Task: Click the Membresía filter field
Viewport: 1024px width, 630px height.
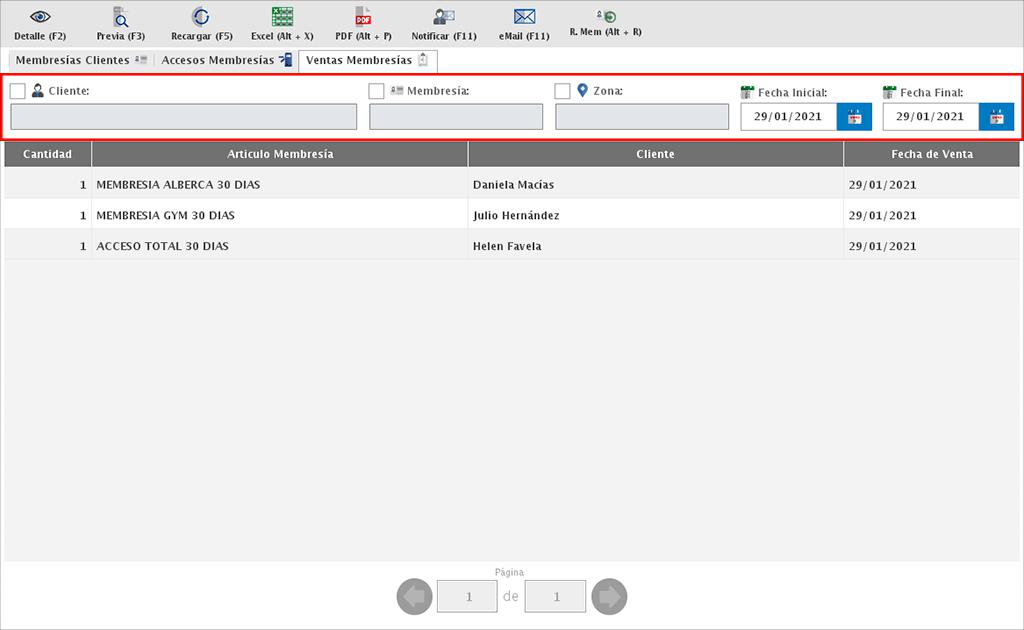Action: tap(455, 117)
